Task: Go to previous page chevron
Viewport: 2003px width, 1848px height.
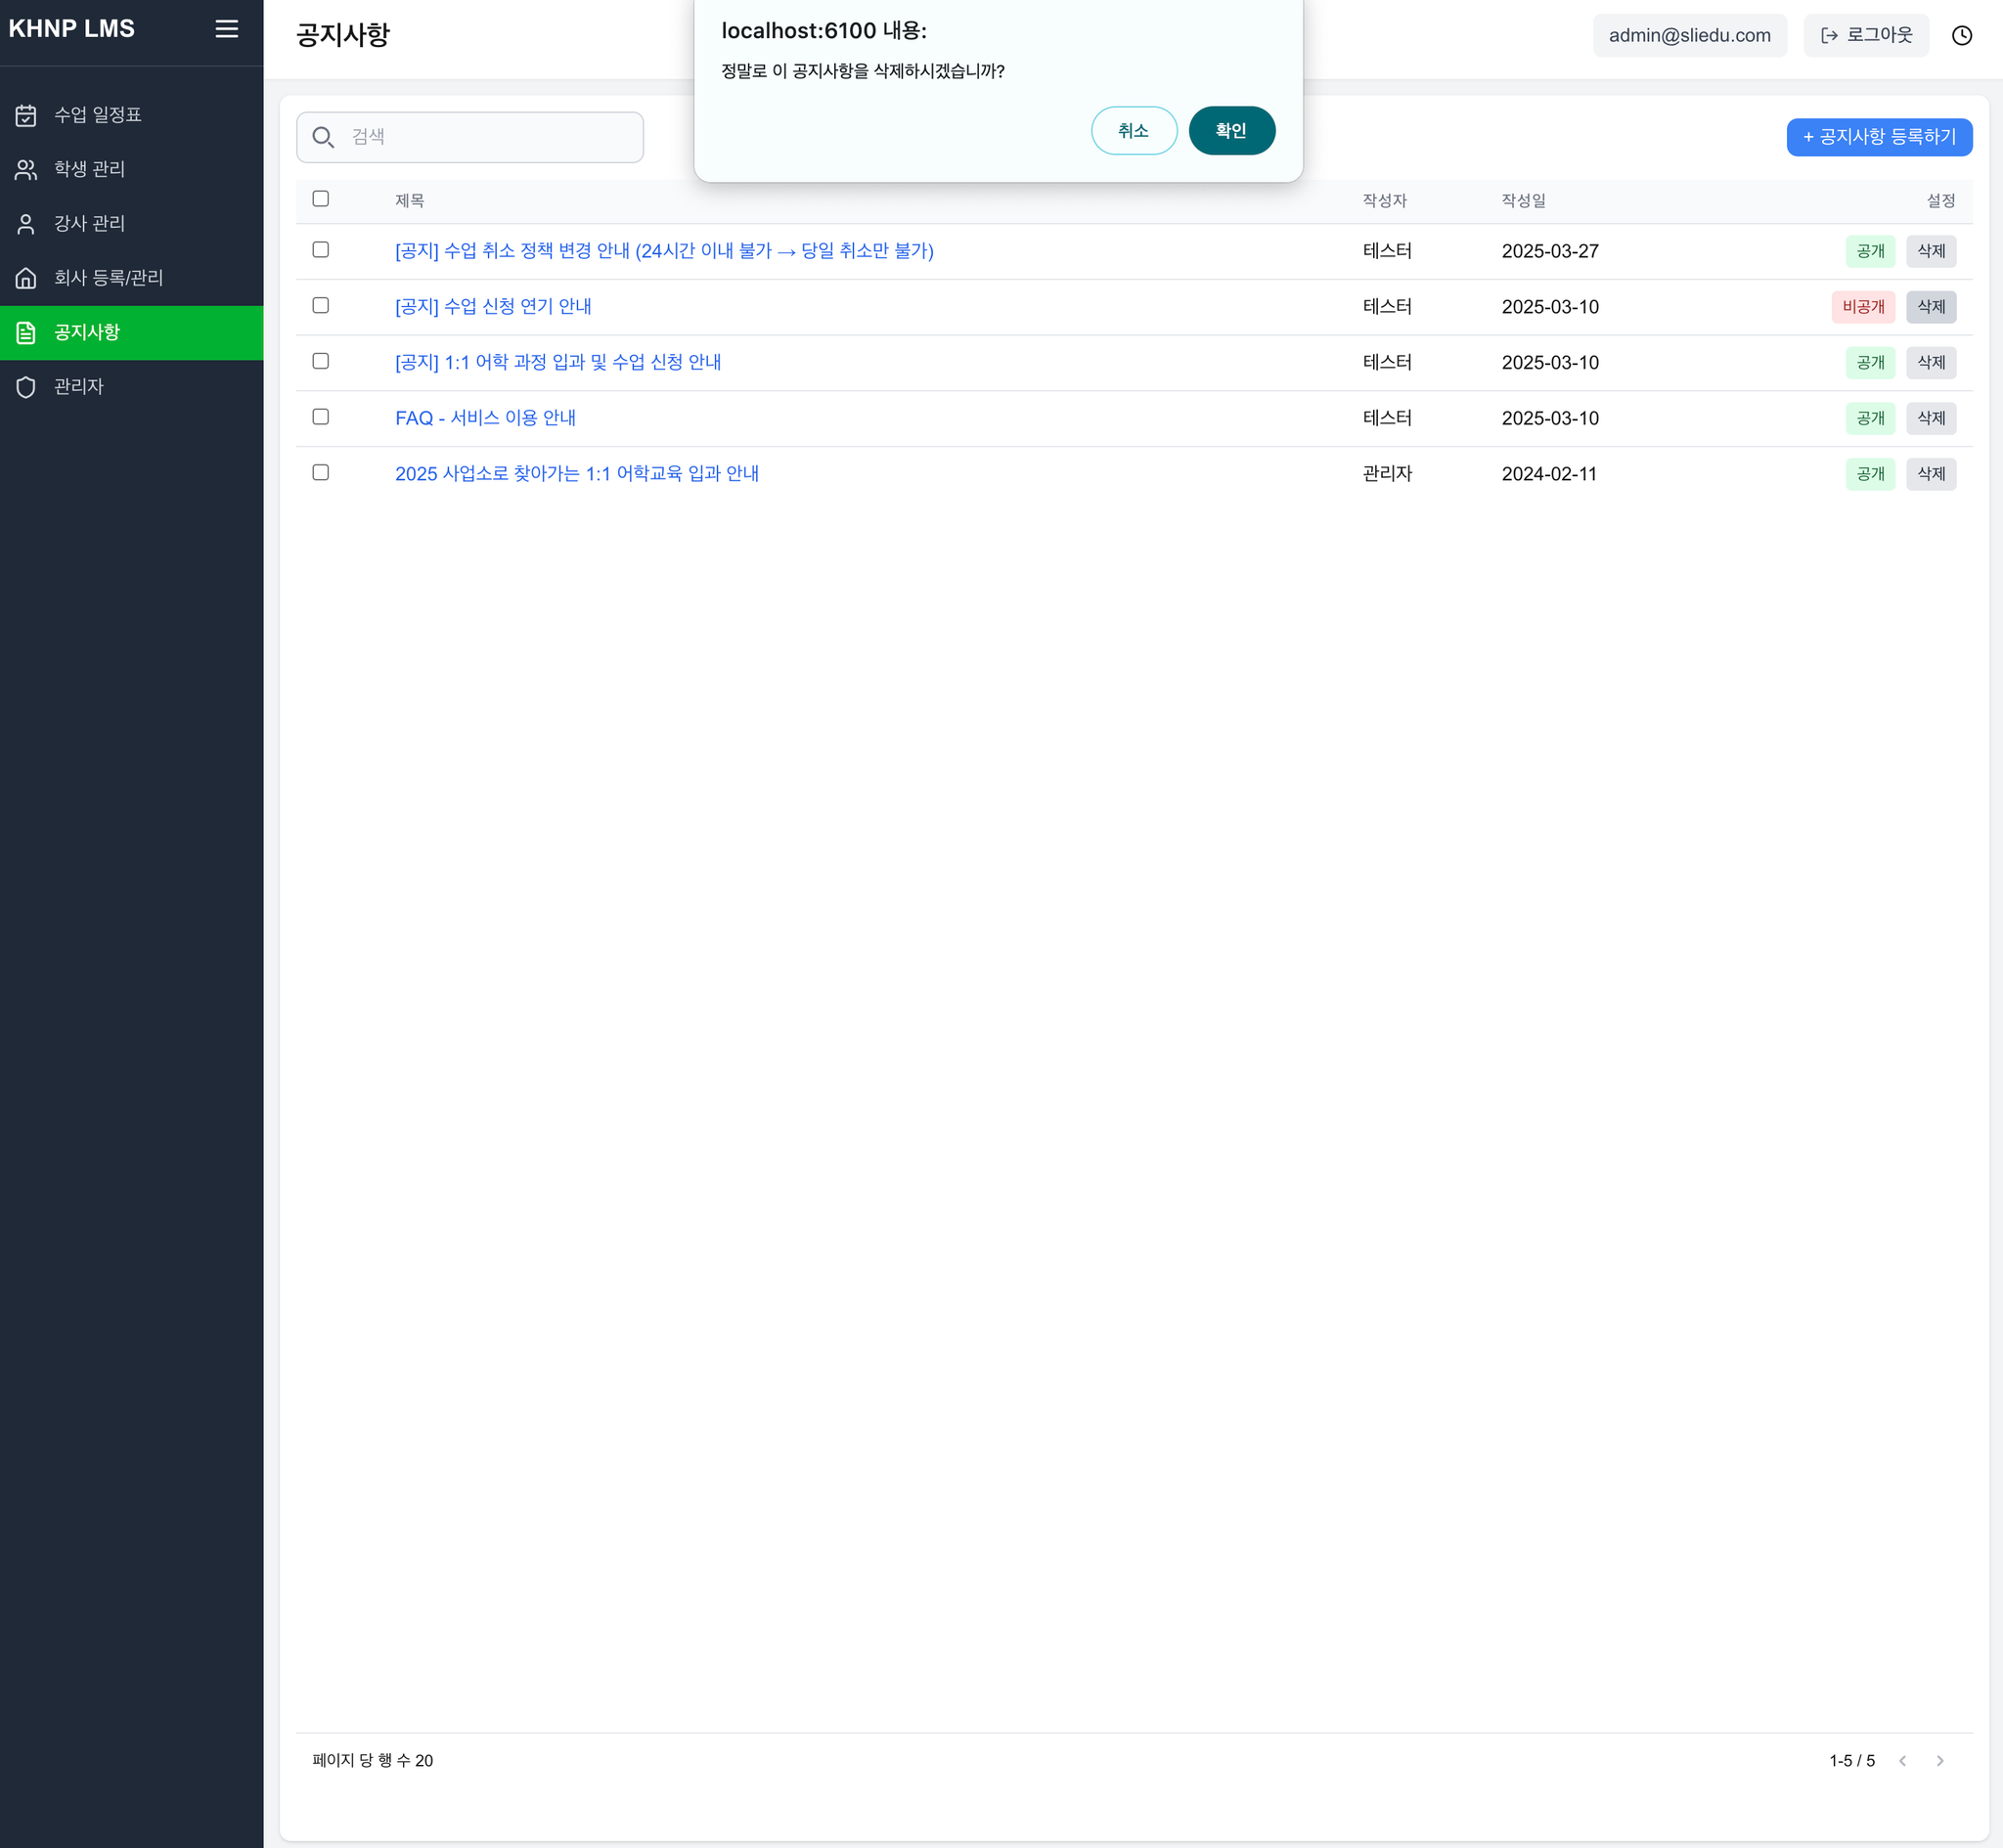Action: tap(1902, 1761)
